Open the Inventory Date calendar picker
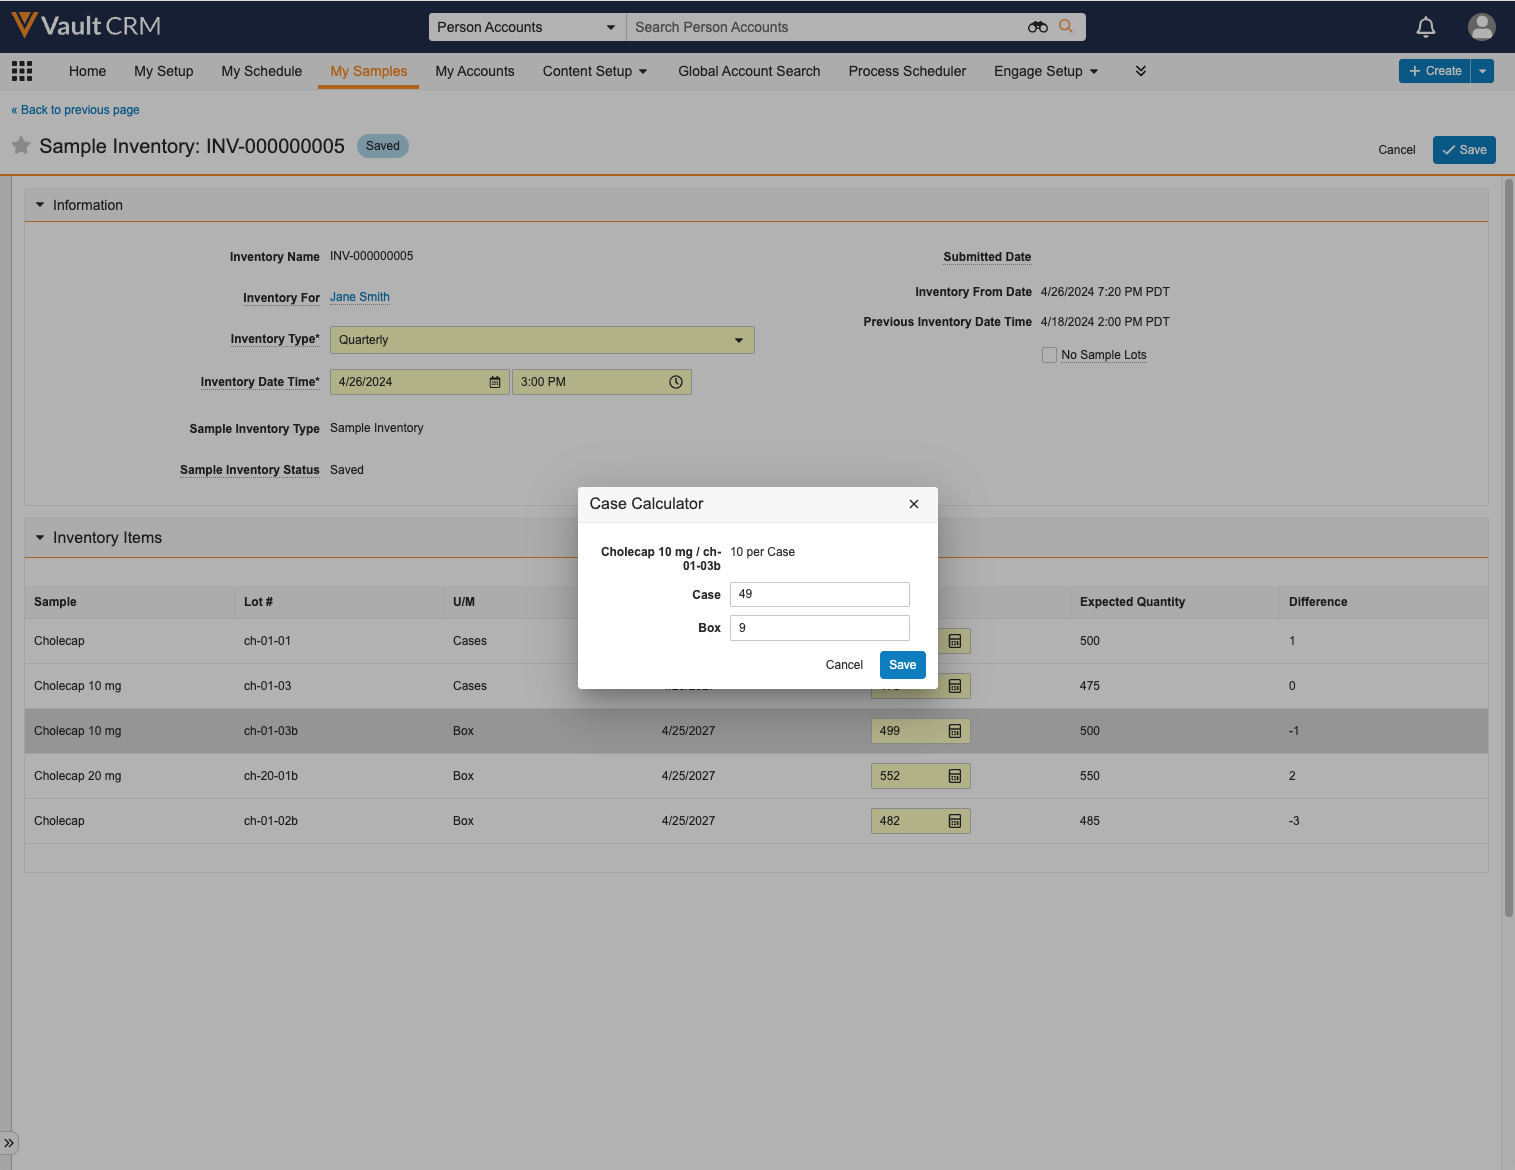This screenshot has width=1515, height=1170. point(495,382)
